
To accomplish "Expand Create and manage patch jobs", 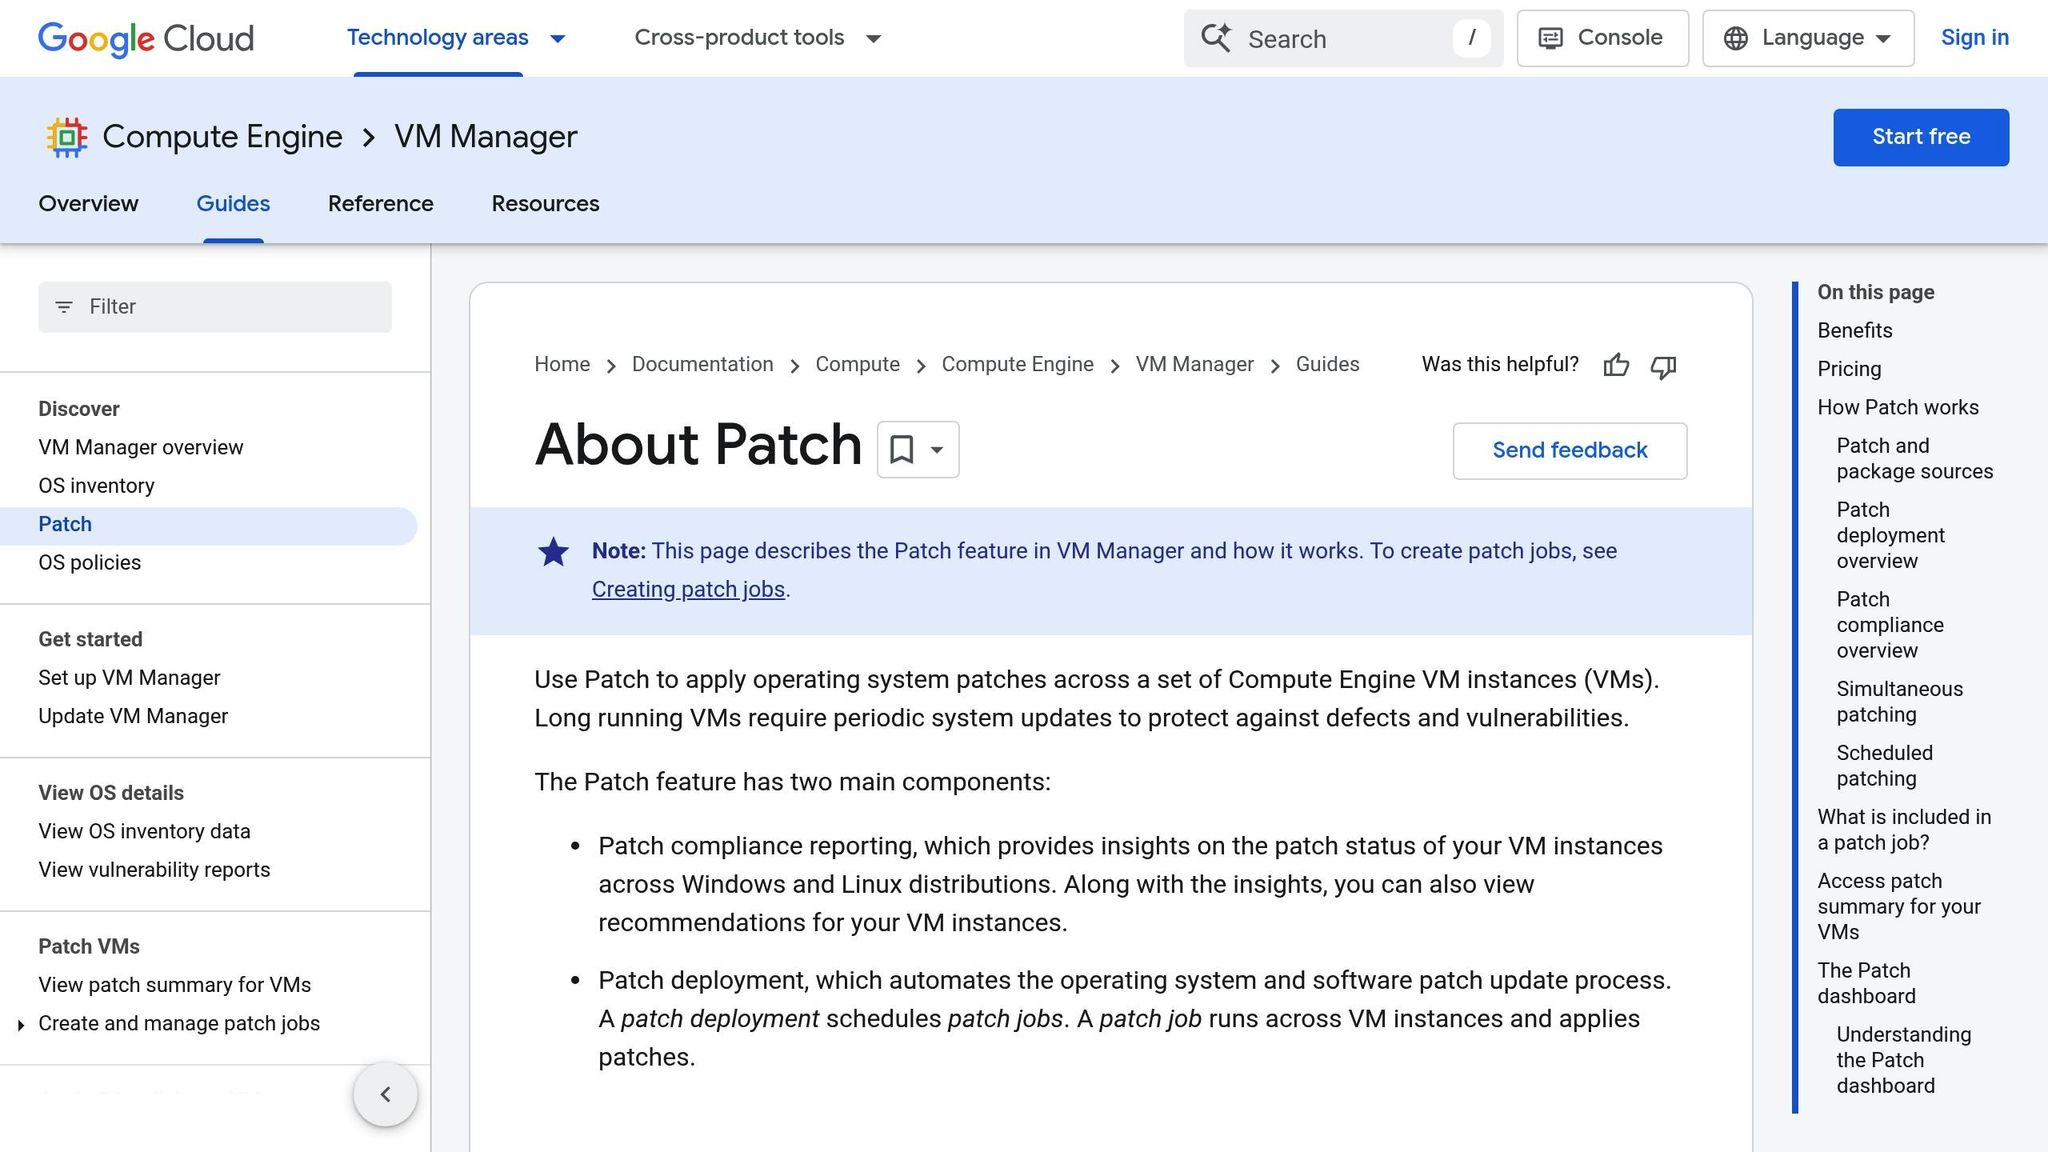I will [22, 1024].
